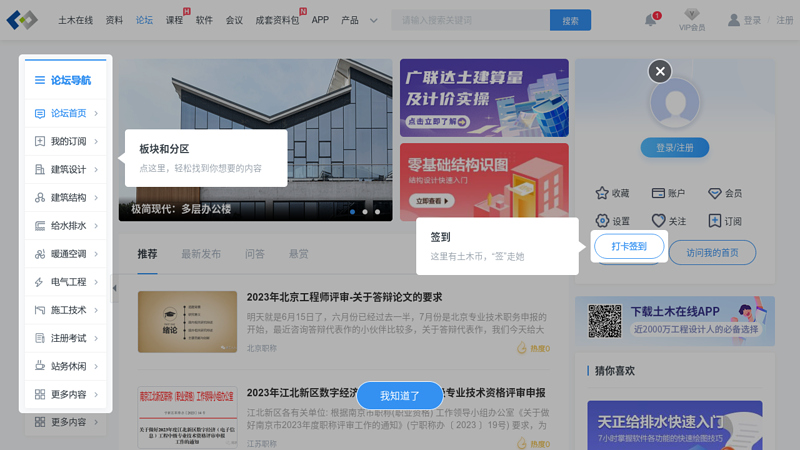Click the 登录 link in header
Screen dimensions: 800x450
point(752,20)
